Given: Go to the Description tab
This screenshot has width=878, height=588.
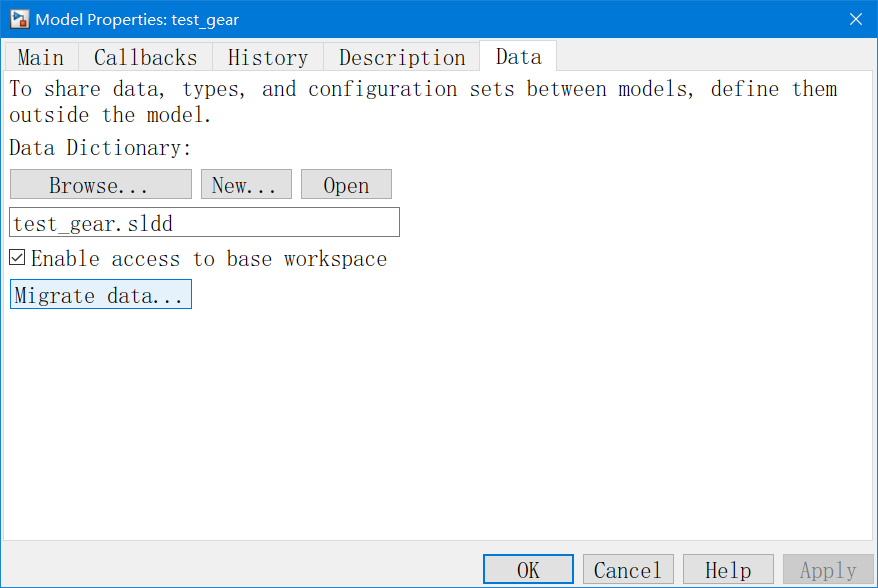Looking at the screenshot, I should tap(401, 57).
